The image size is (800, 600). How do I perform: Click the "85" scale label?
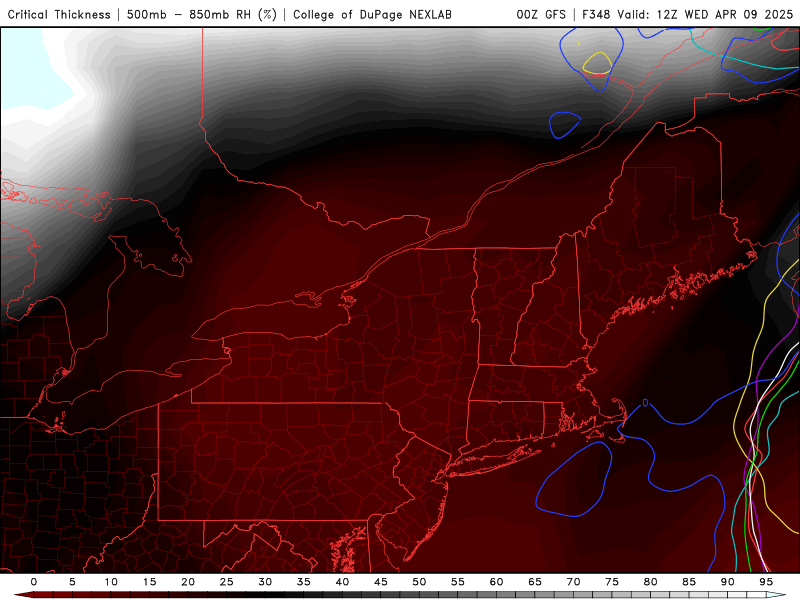(689, 582)
